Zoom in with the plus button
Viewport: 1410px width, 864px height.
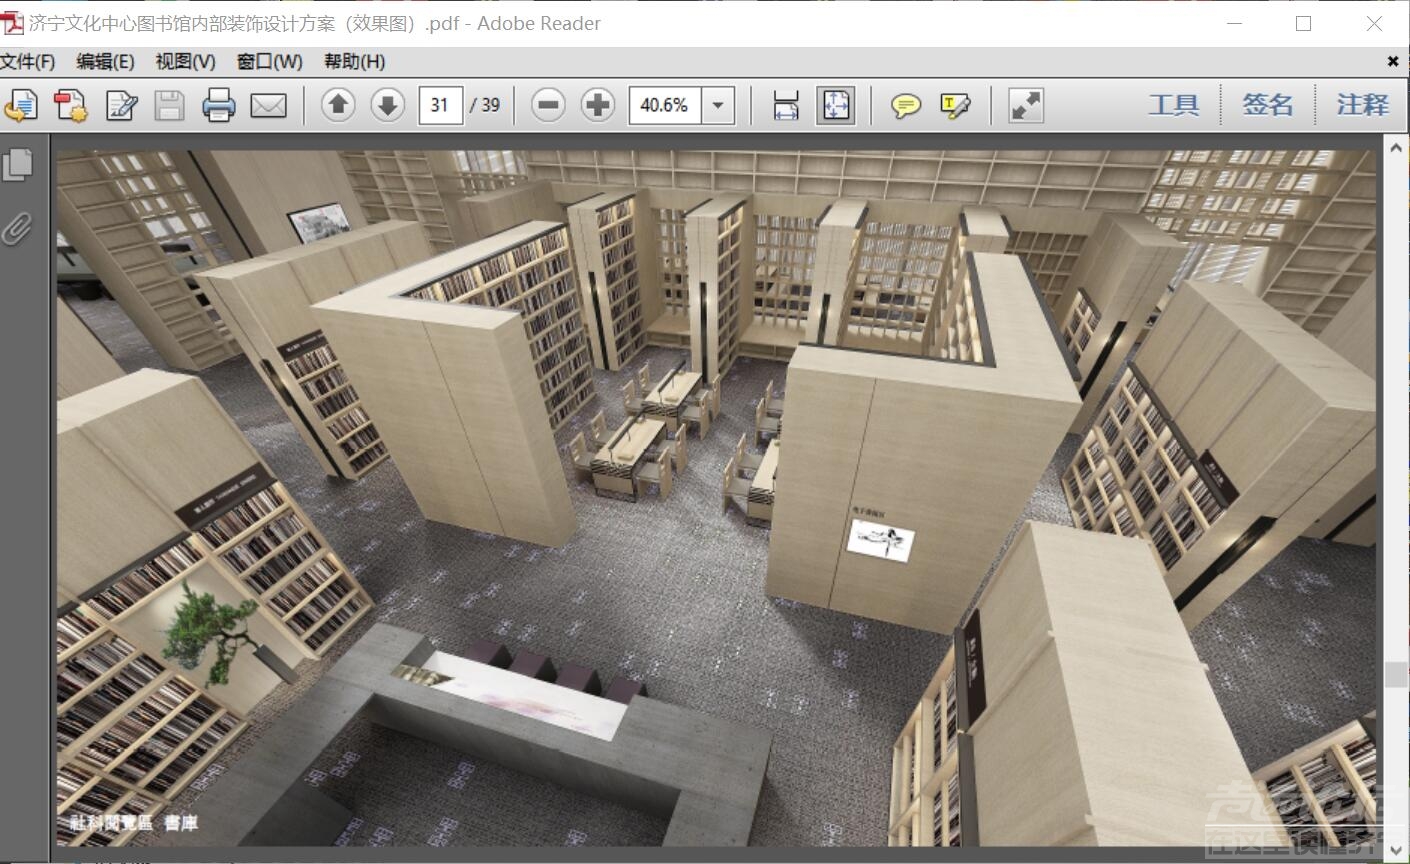tap(598, 104)
